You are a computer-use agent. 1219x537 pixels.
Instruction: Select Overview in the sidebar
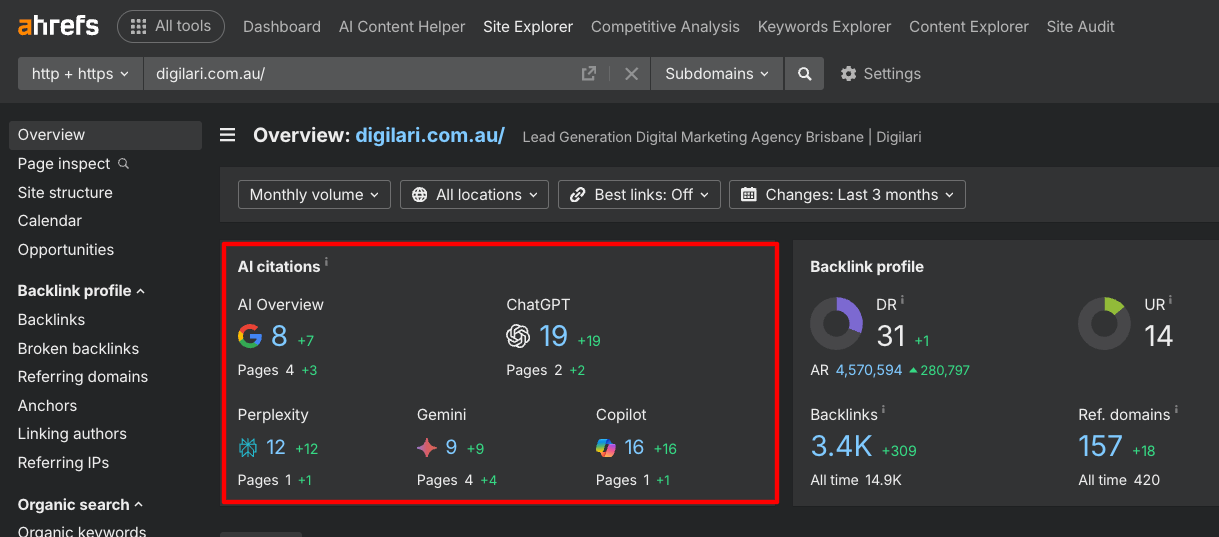105,135
